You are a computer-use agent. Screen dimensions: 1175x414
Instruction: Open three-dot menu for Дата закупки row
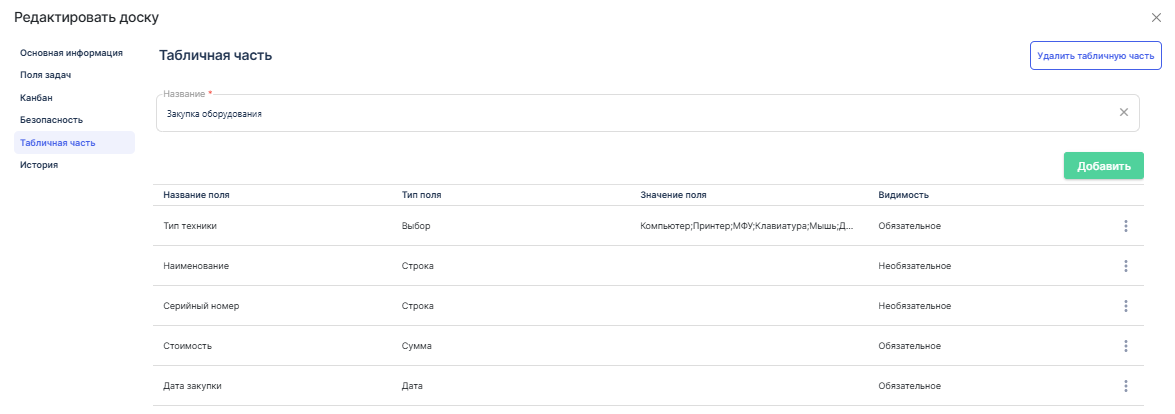click(x=1125, y=386)
